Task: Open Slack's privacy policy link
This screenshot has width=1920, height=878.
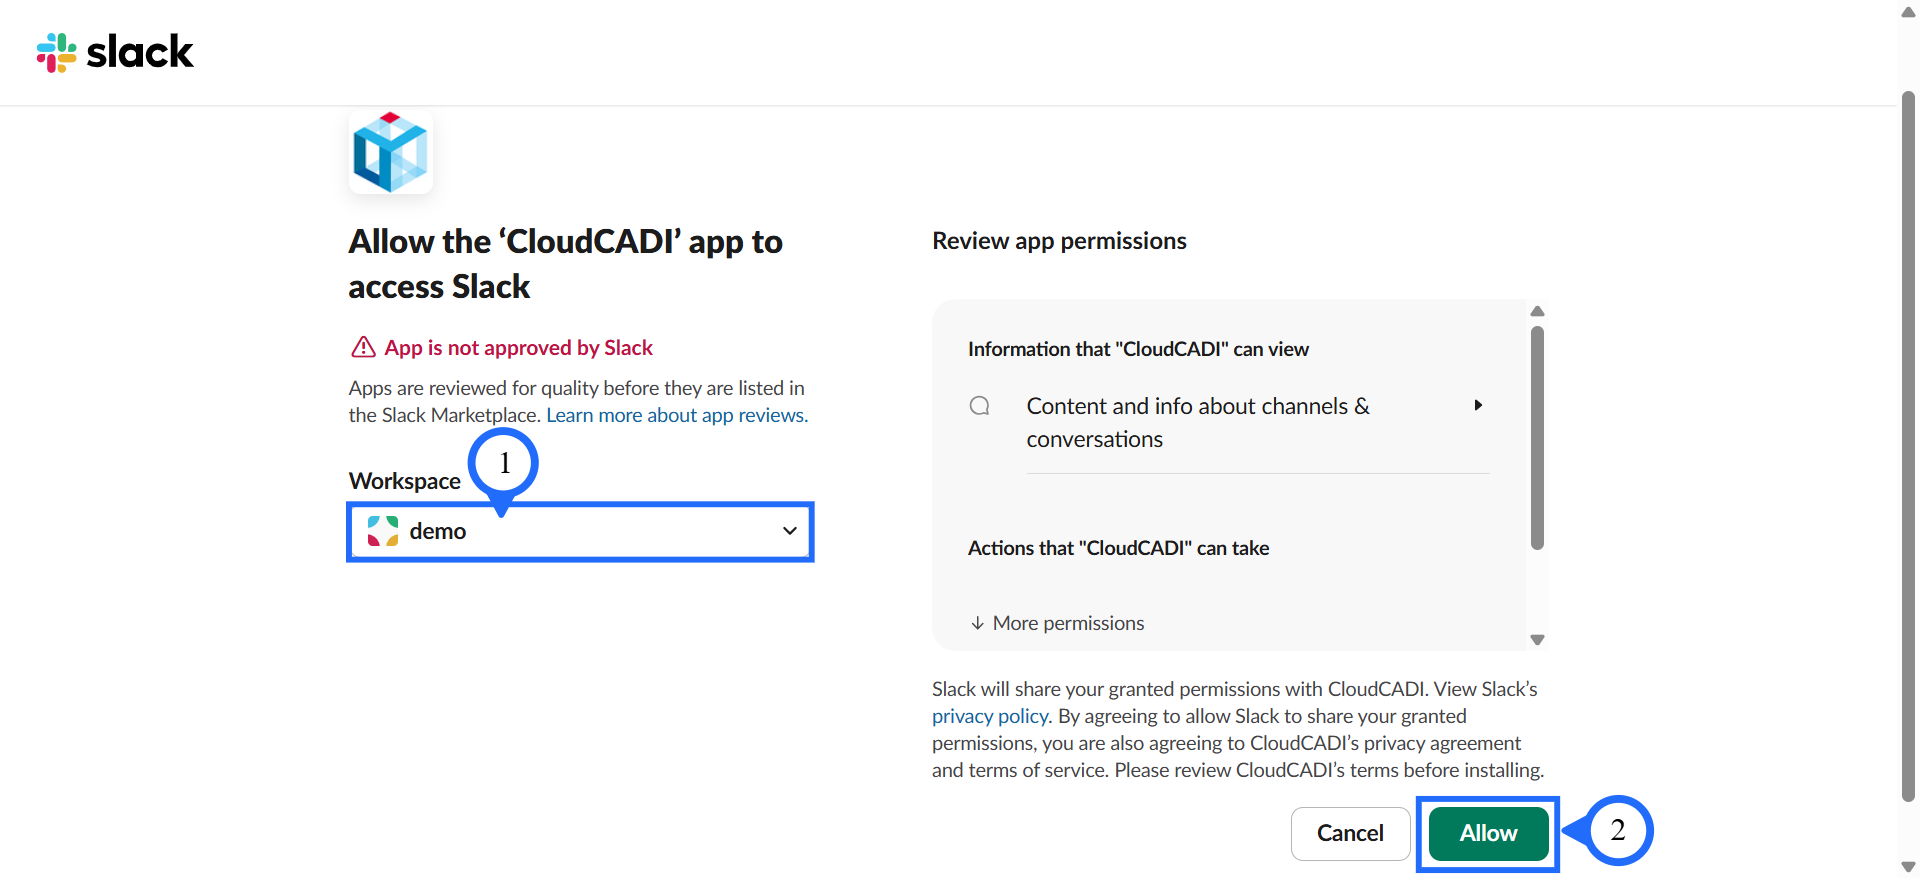Action: click(989, 716)
